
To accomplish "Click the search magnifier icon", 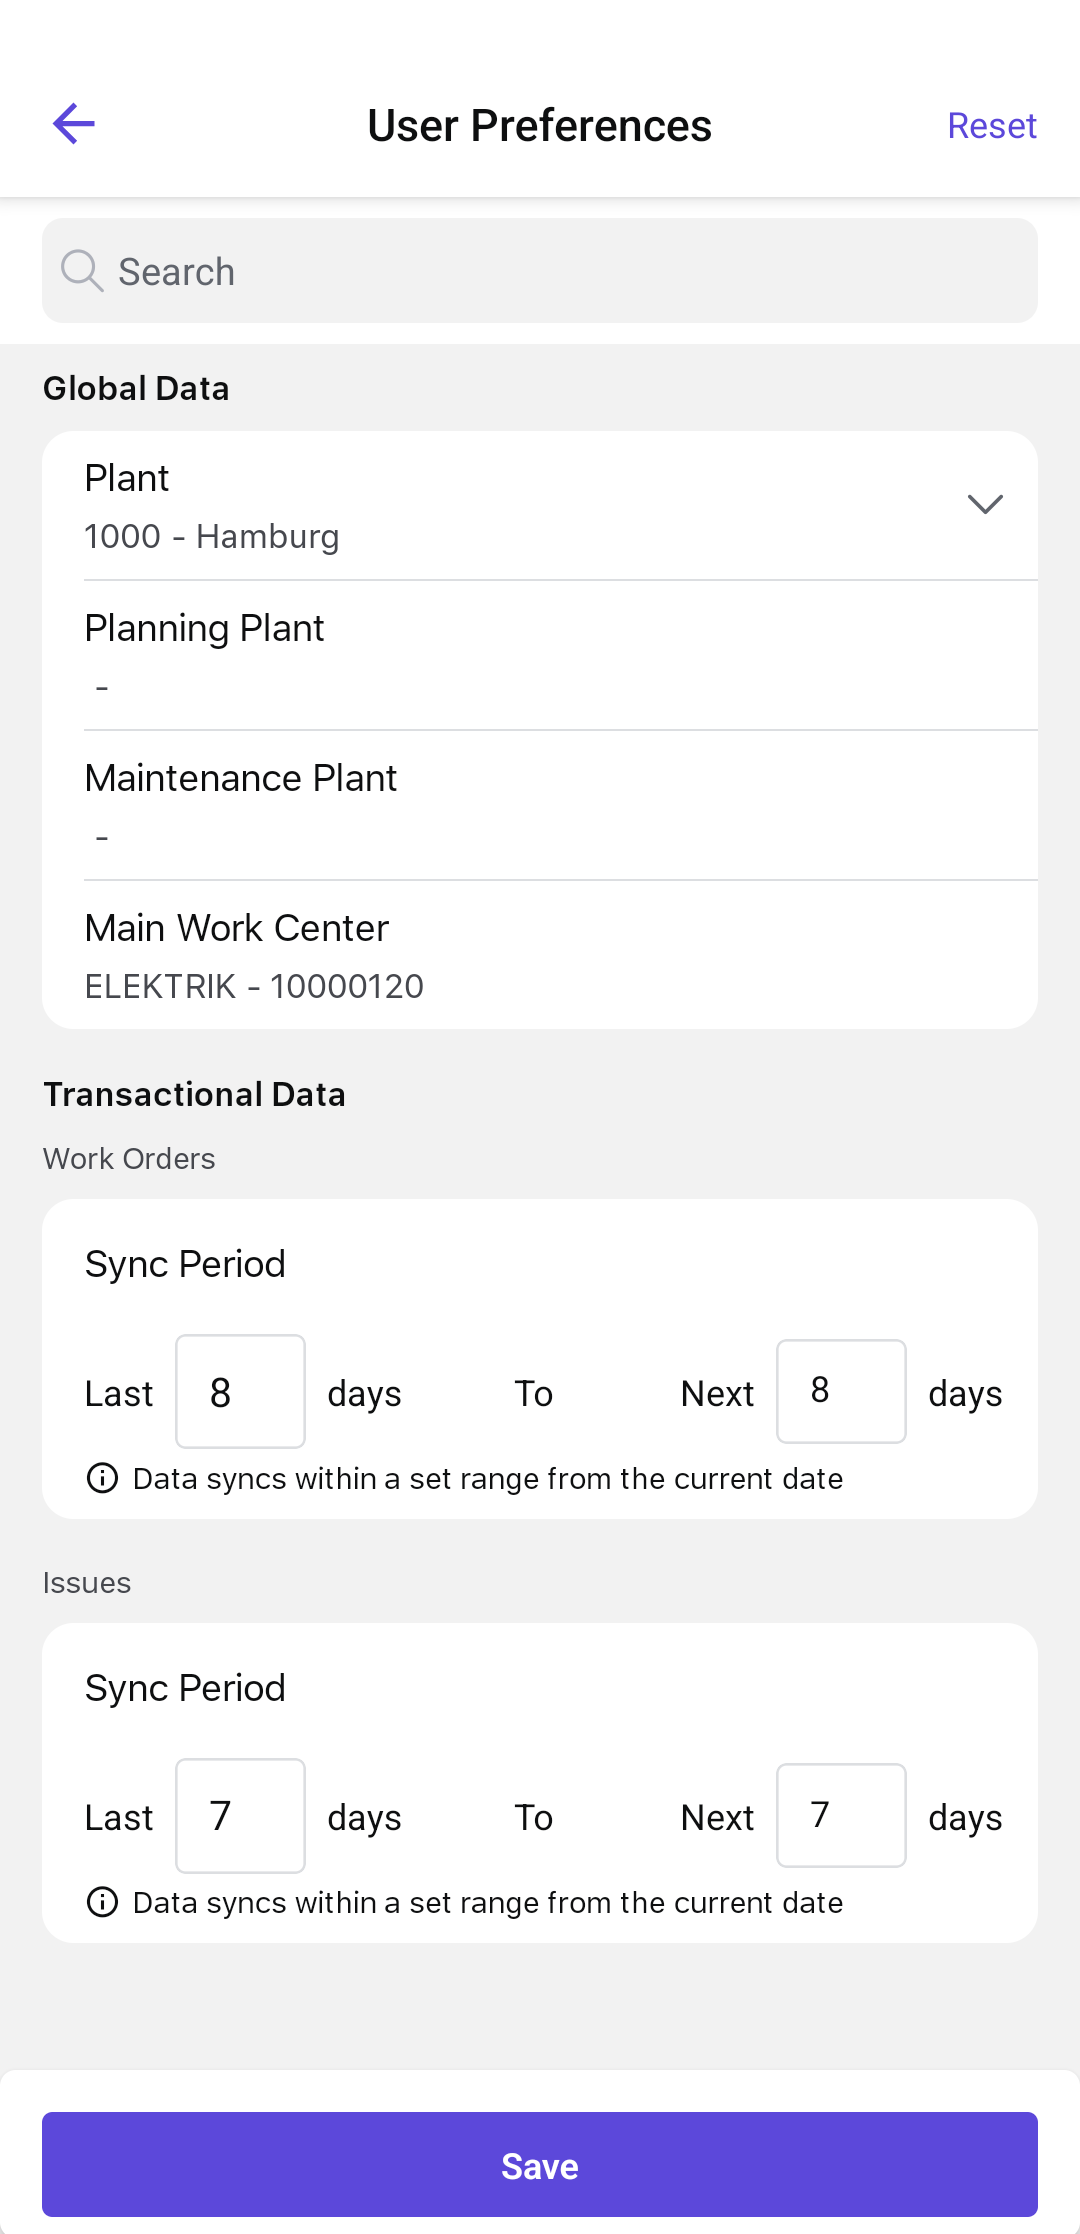I will [x=82, y=271].
